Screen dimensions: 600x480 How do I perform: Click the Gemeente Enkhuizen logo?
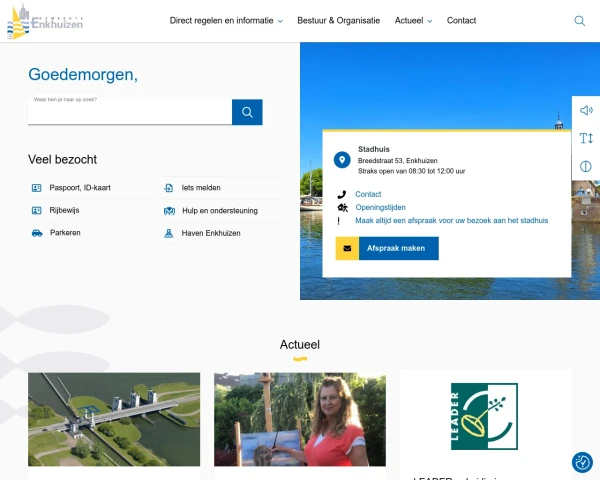click(44, 21)
